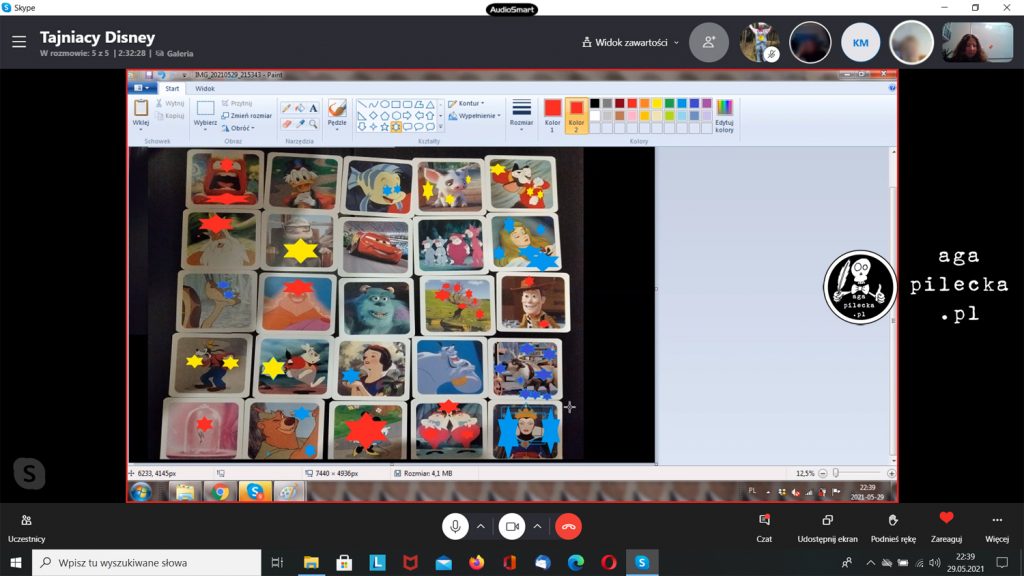
Task: Select the KM participant avatar
Action: 860,42
